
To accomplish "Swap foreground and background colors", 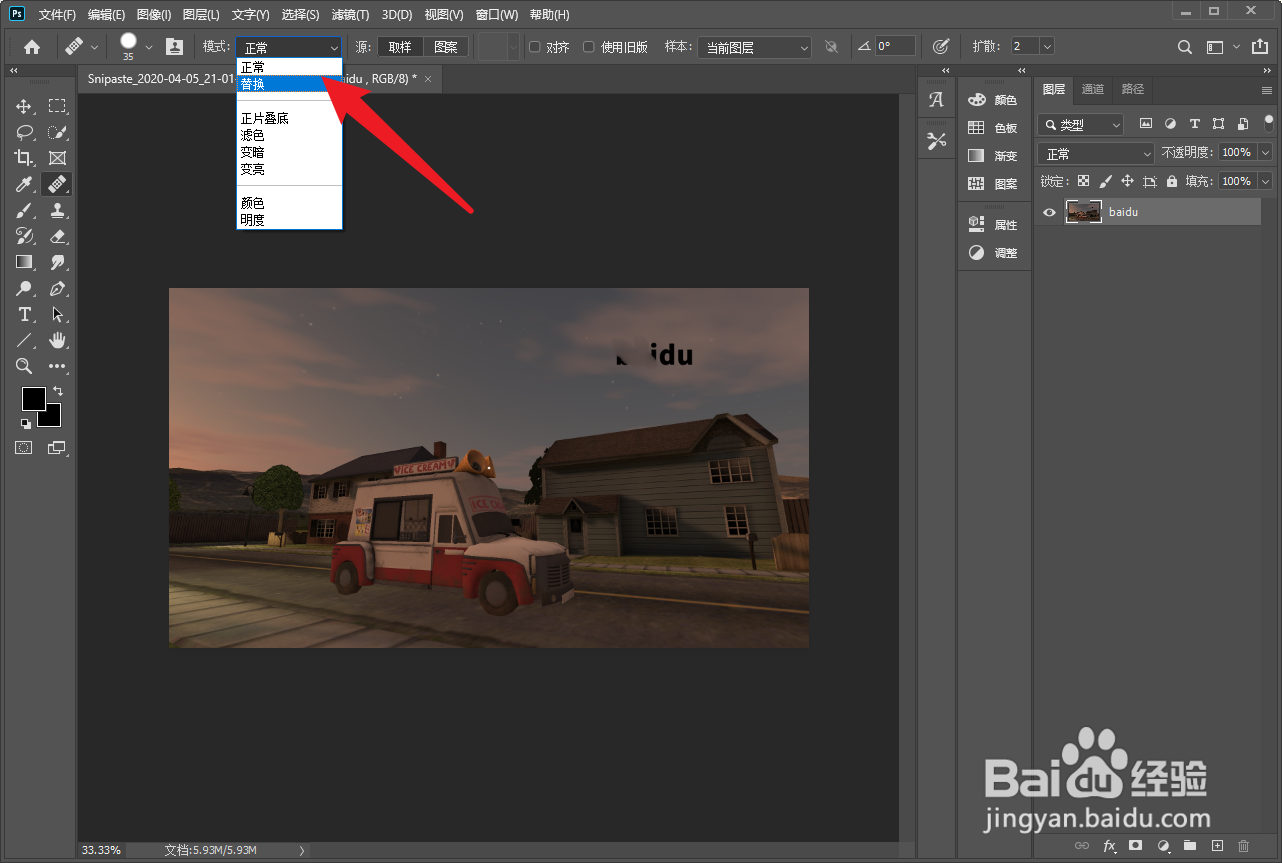I will (58, 391).
